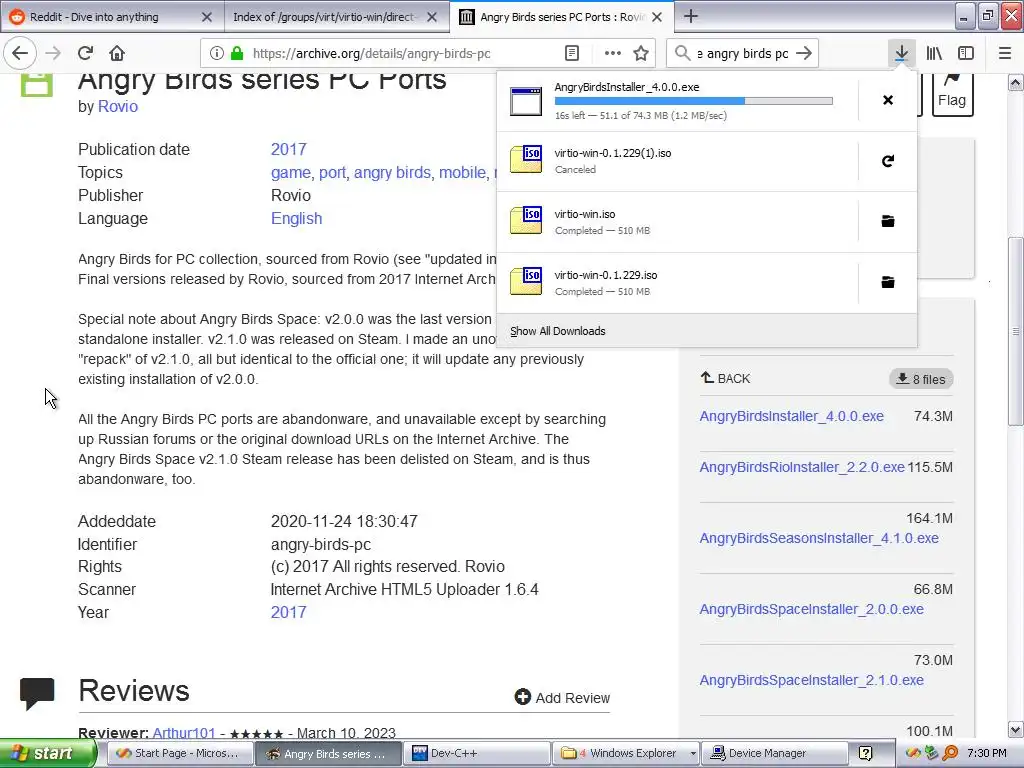The width and height of the screenshot is (1024, 768).
Task: Switch to the Index of /groups/virt tab
Action: tap(336, 17)
